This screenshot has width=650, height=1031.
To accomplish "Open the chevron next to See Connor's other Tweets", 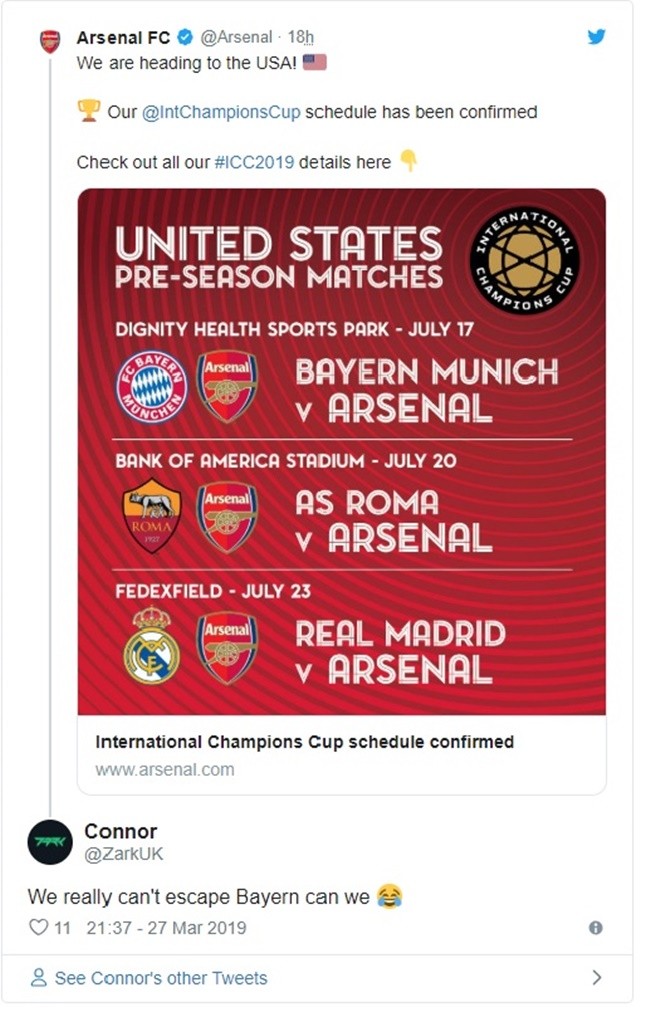I will [x=597, y=978].
